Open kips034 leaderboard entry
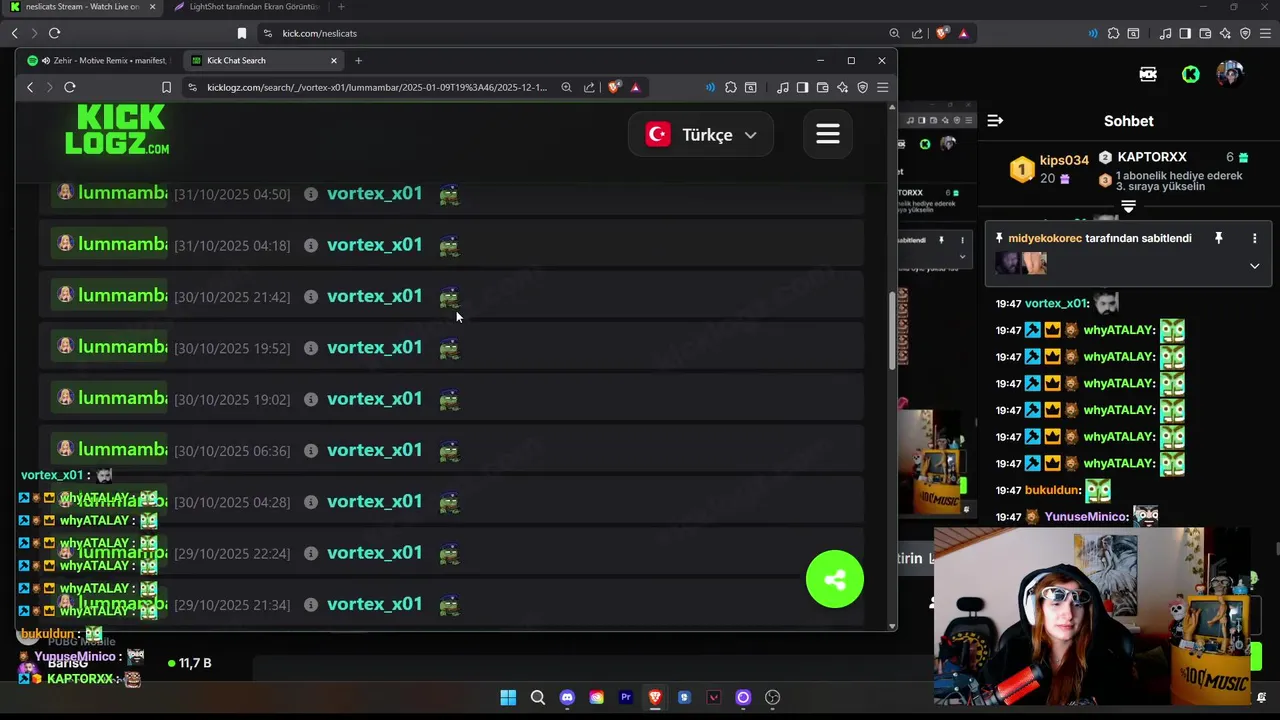This screenshot has width=1280, height=720. click(x=1048, y=168)
